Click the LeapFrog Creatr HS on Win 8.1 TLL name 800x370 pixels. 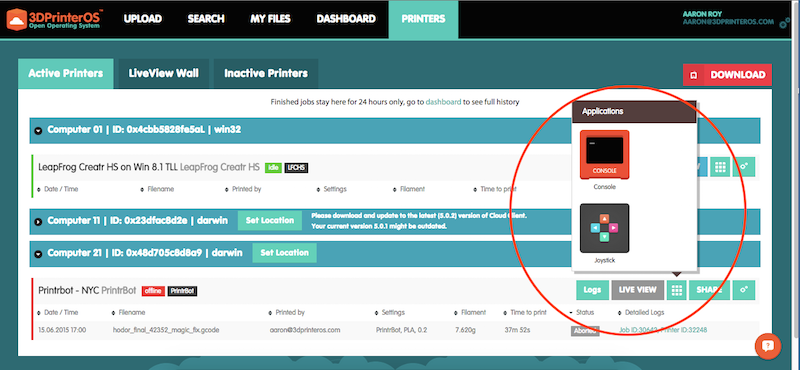tap(108, 167)
